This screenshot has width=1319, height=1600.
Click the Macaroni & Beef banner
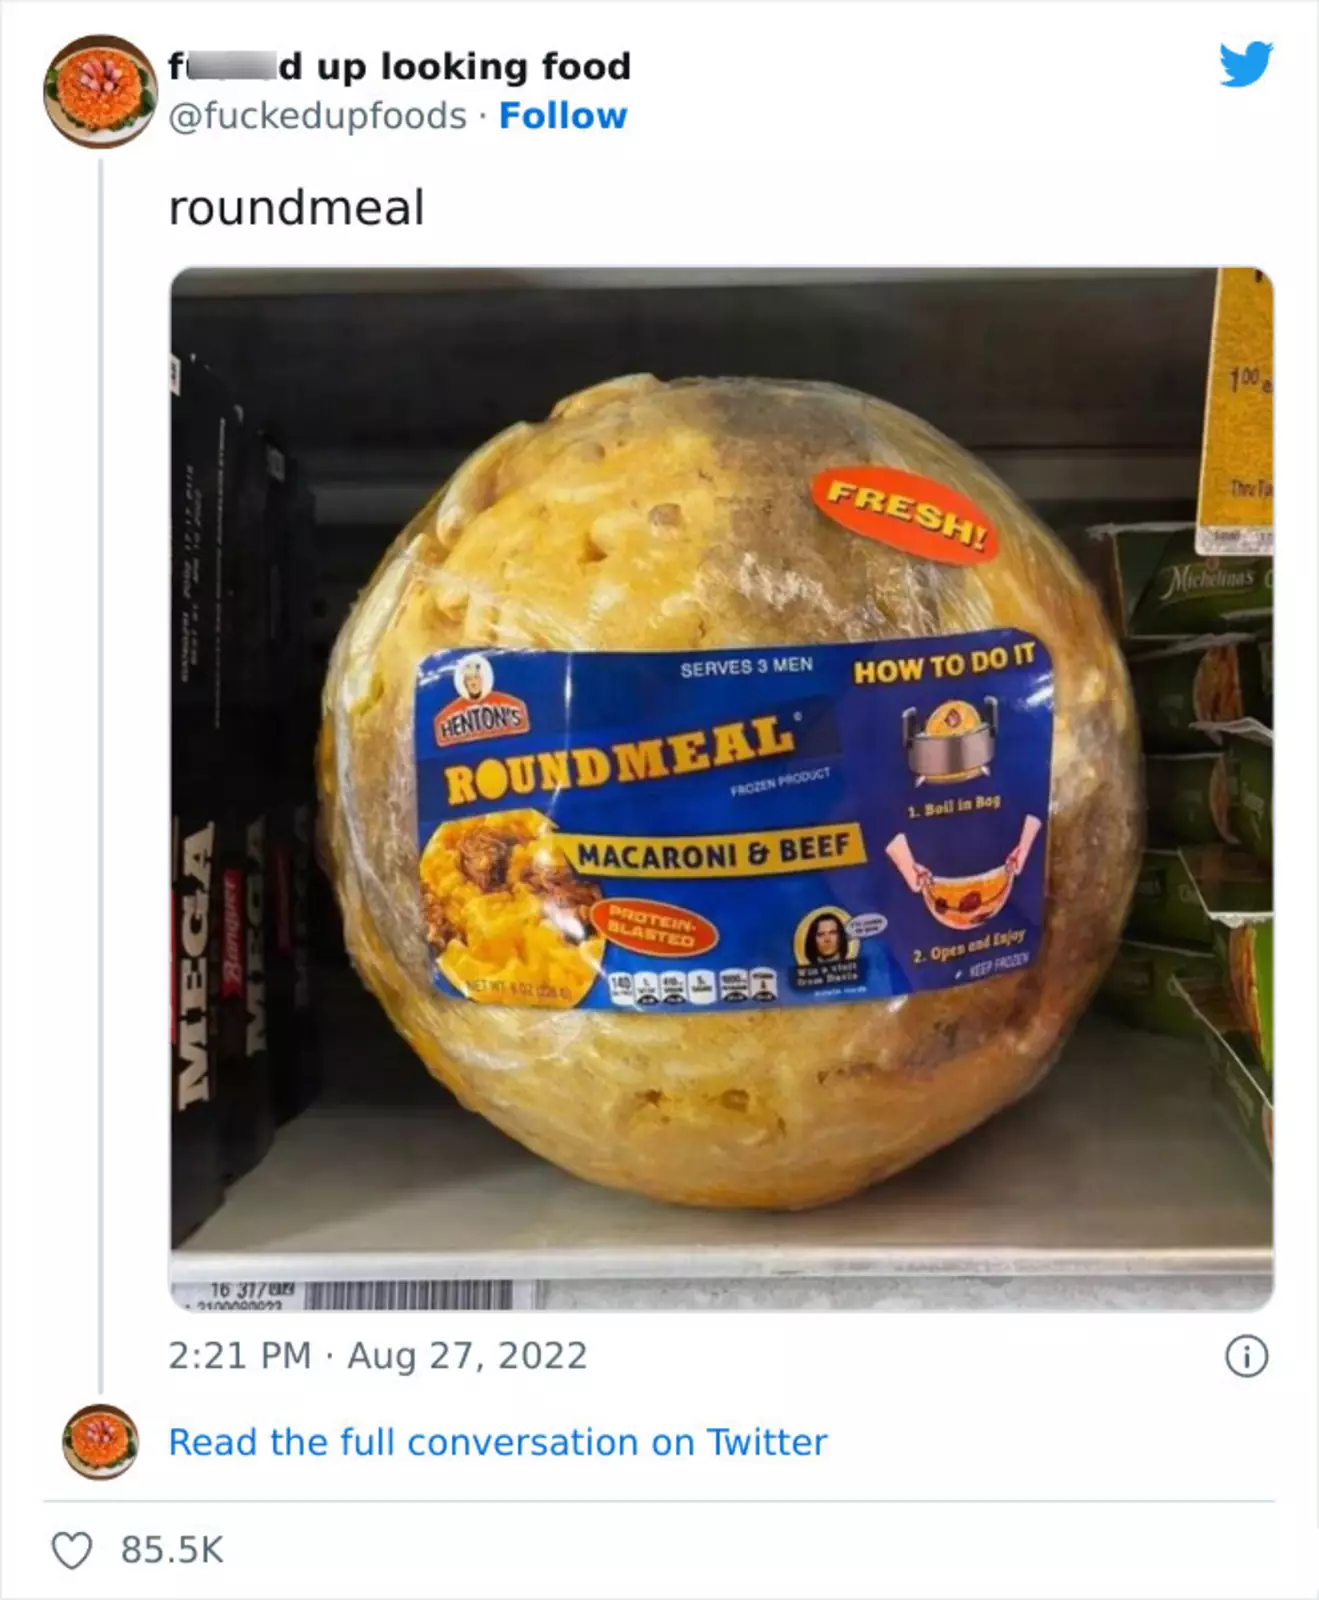point(714,851)
